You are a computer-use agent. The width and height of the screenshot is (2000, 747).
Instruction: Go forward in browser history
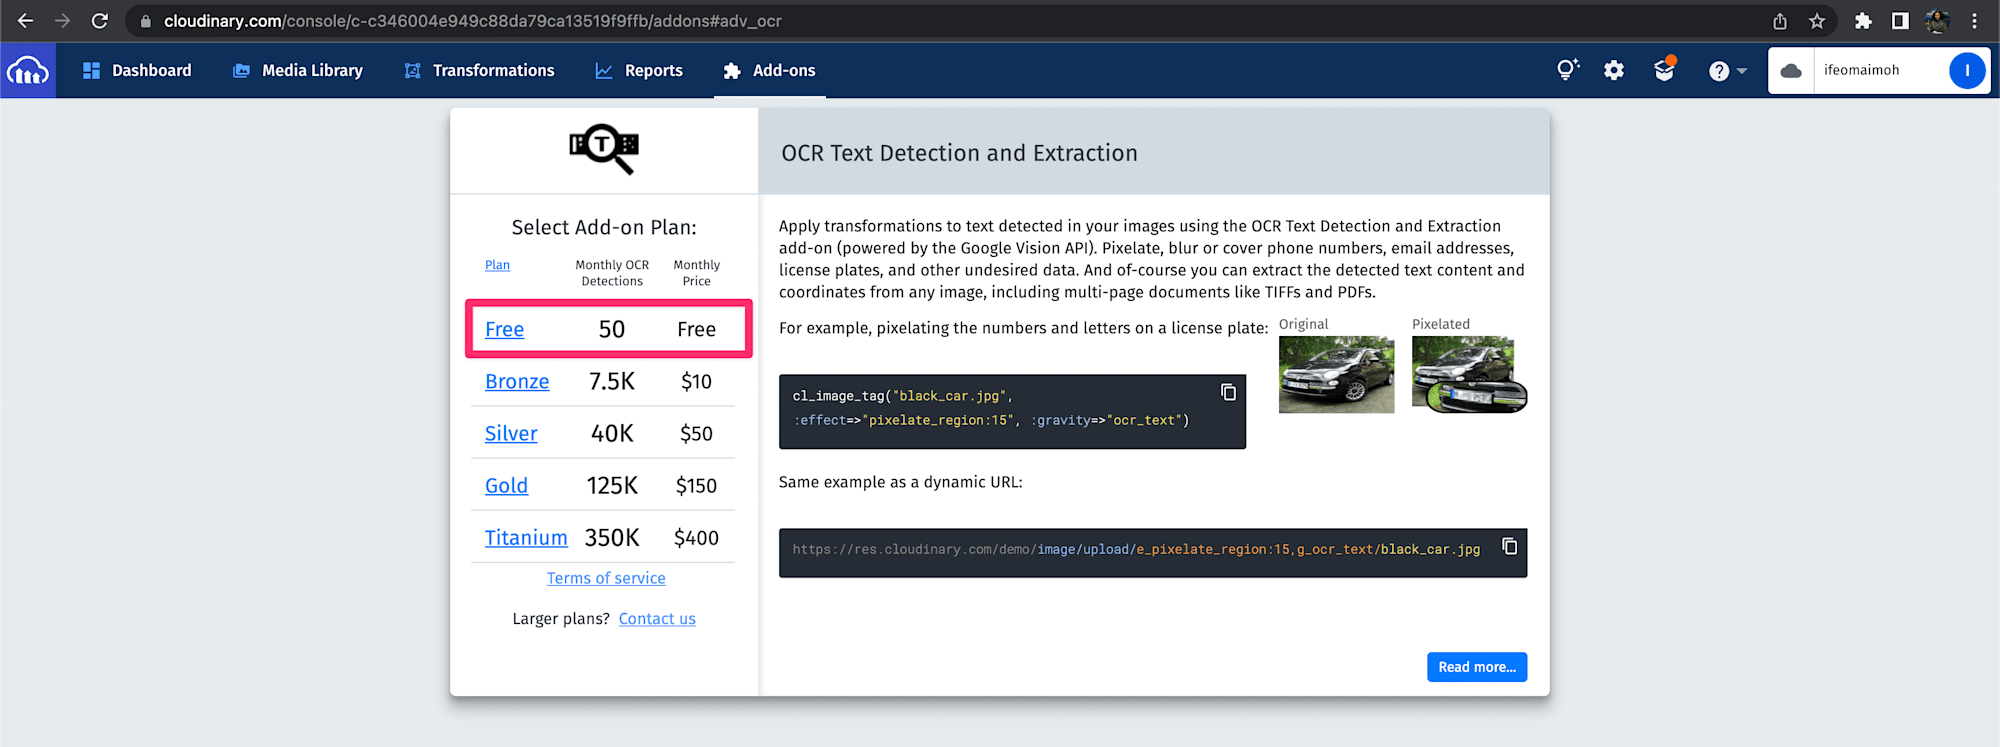(62, 20)
